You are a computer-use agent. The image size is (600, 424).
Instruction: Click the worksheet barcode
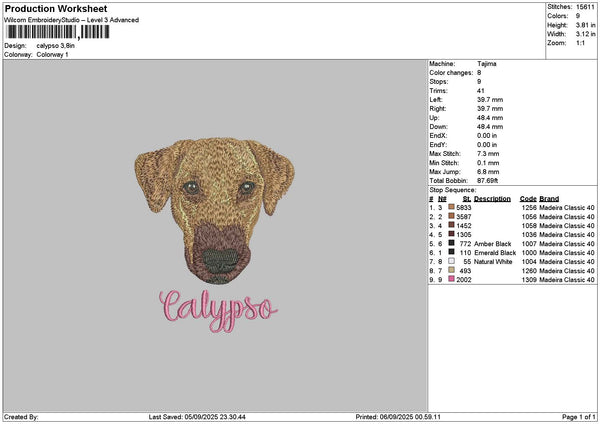[58, 32]
